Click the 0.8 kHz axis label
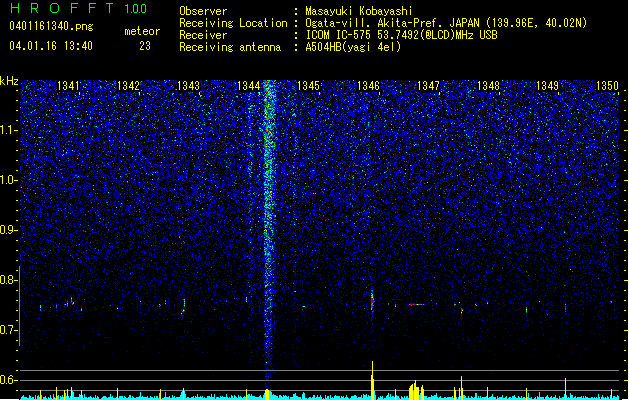The image size is (629, 400). (x=9, y=280)
